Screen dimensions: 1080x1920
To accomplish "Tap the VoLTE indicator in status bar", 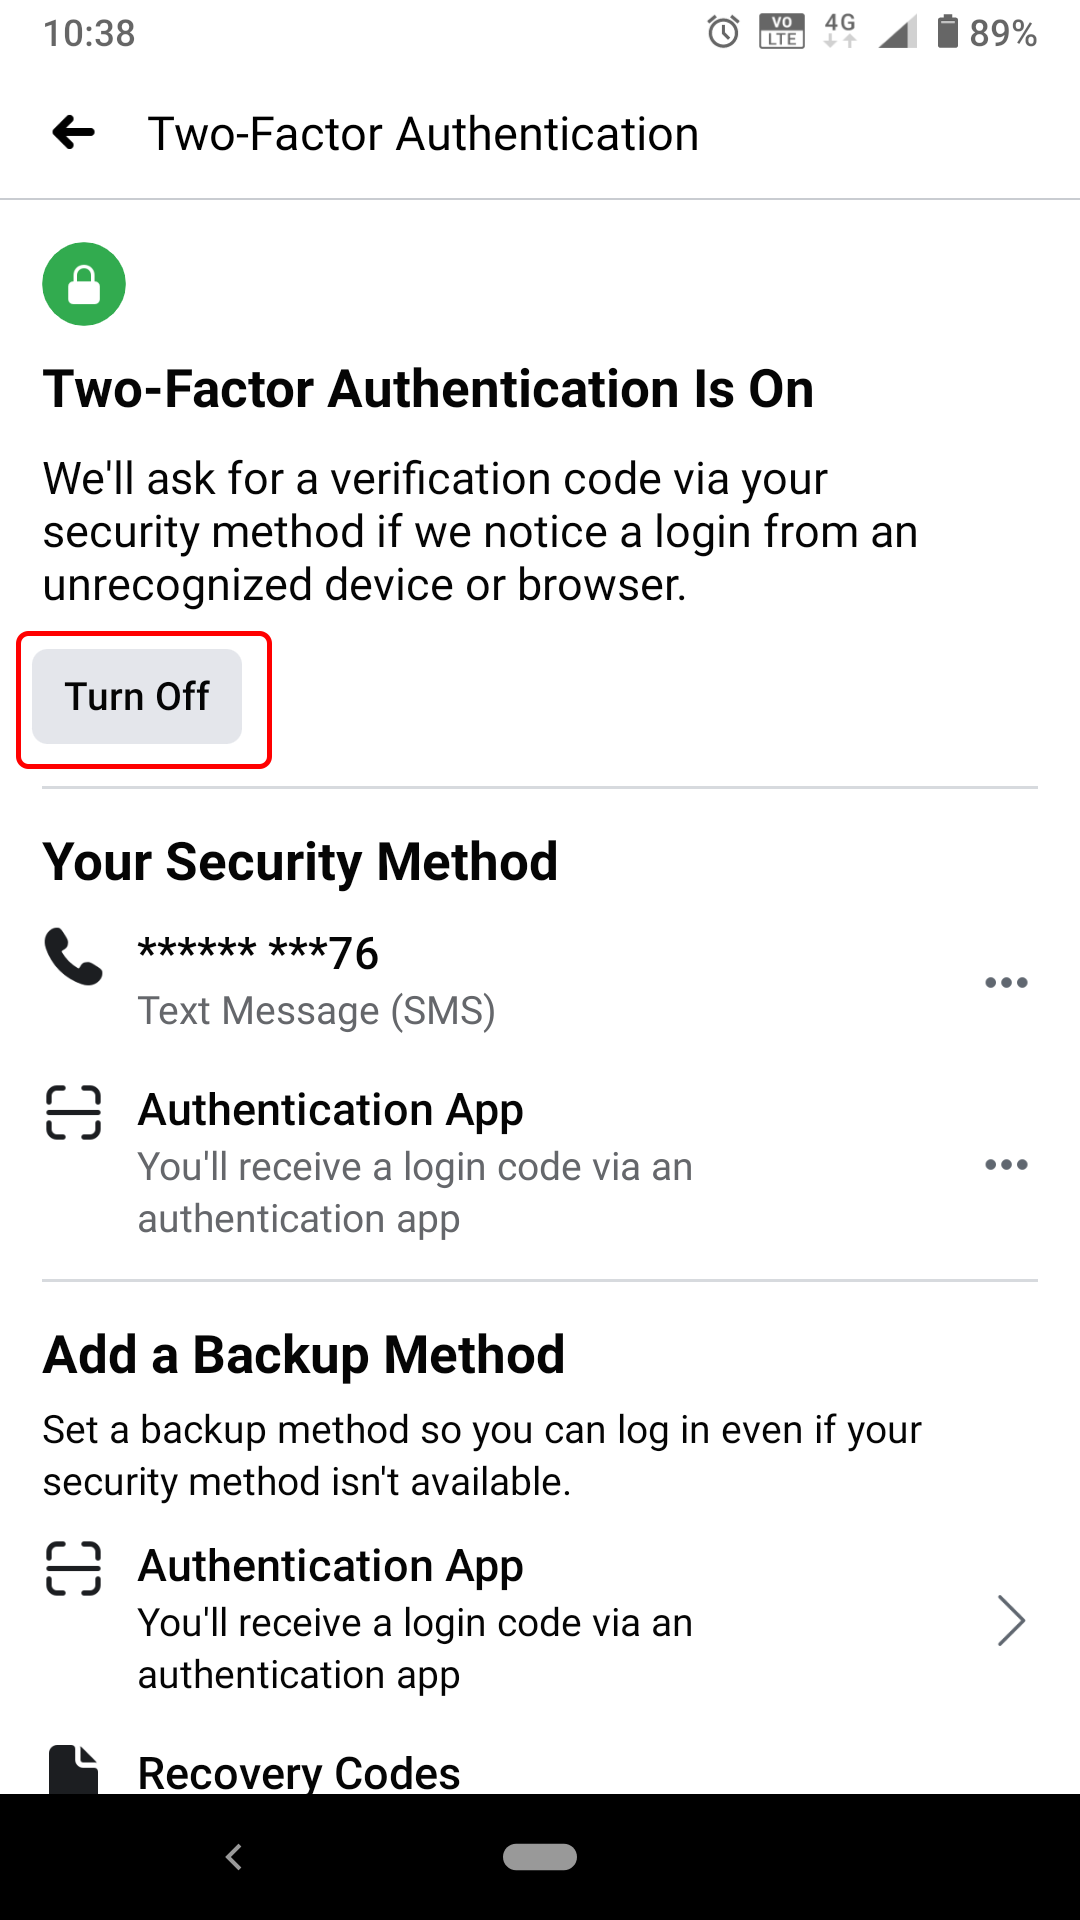I will point(781,33).
